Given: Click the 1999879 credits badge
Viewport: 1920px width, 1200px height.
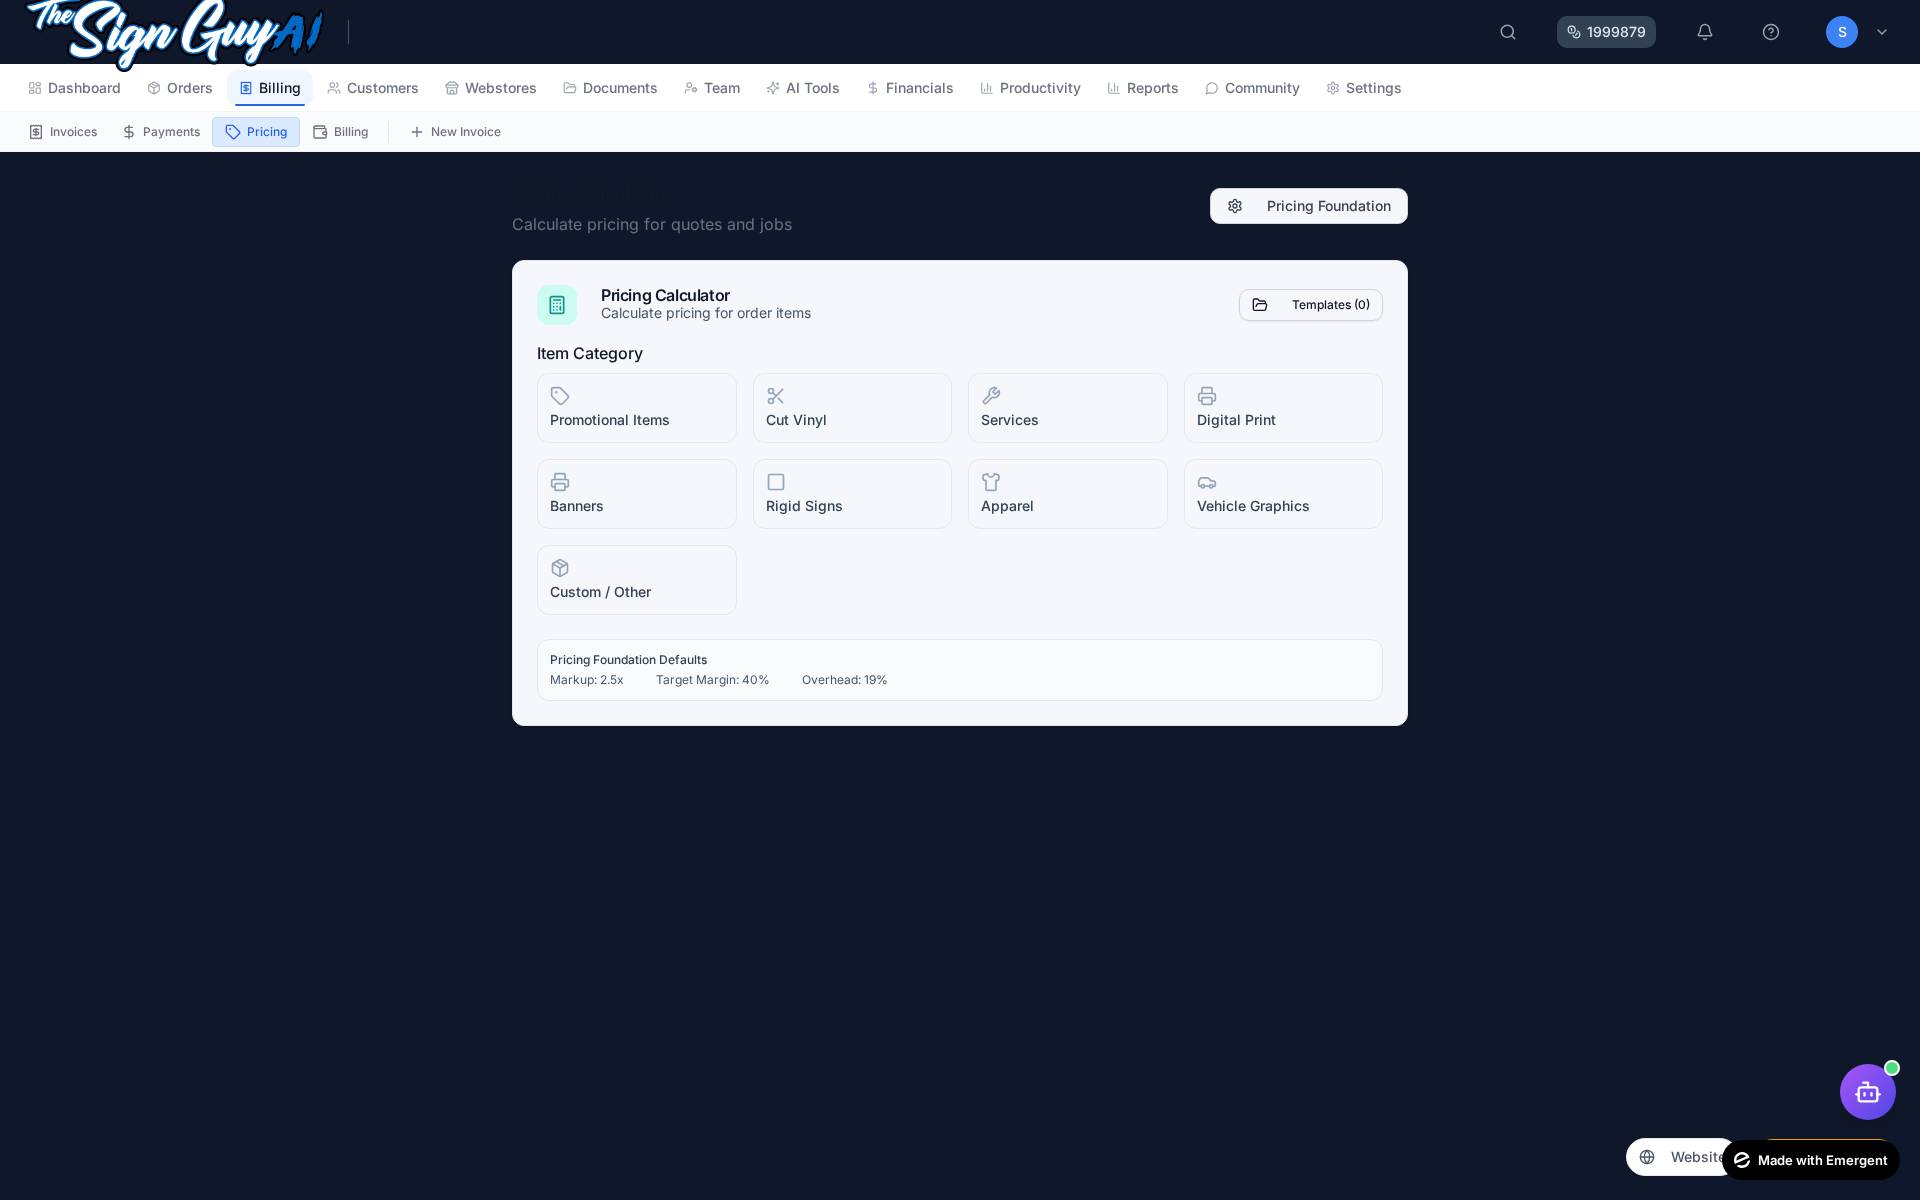Looking at the screenshot, I should click(x=1606, y=32).
